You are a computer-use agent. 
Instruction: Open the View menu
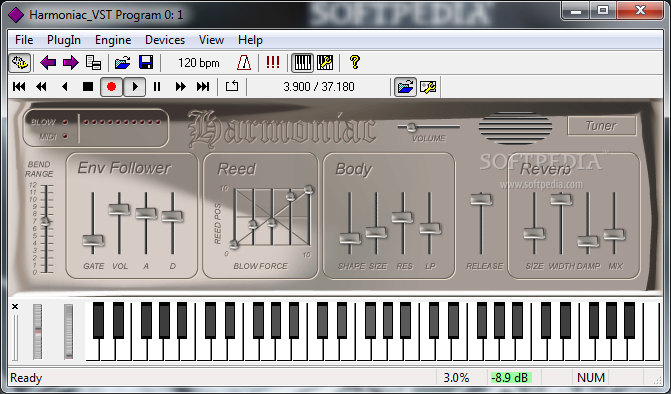point(211,40)
